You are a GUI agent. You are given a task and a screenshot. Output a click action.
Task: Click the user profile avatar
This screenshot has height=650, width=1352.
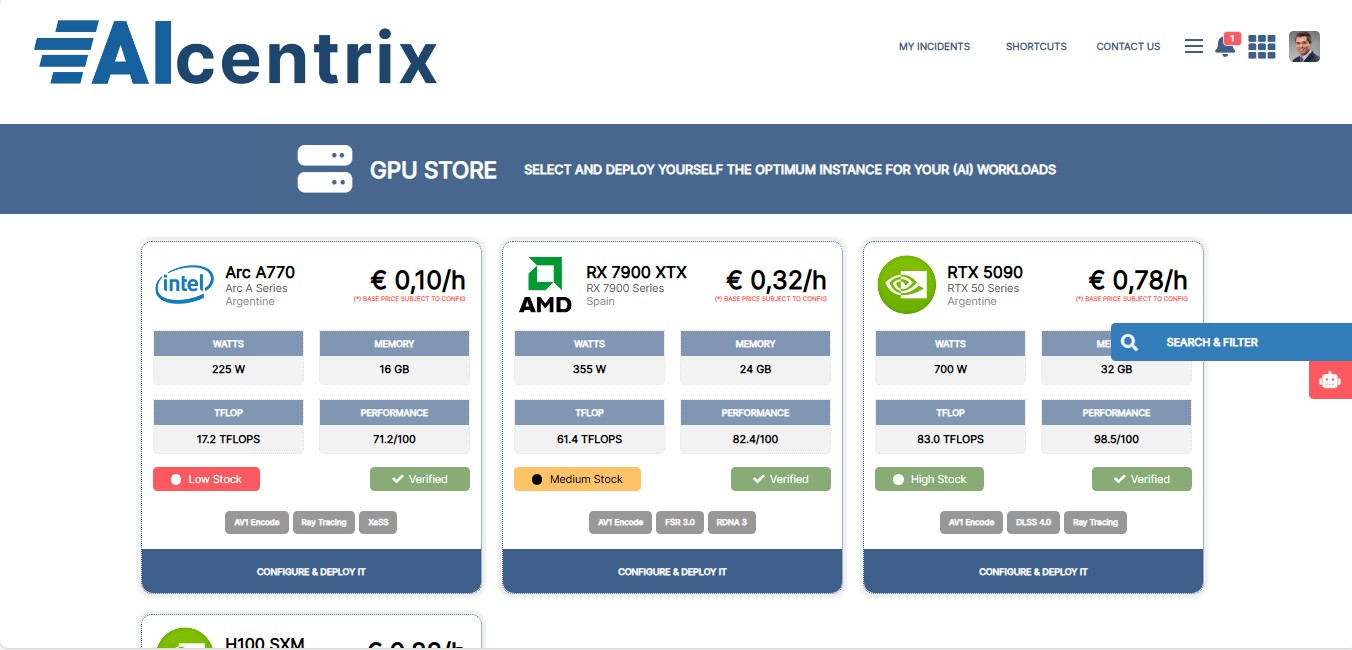pyautogui.click(x=1304, y=47)
